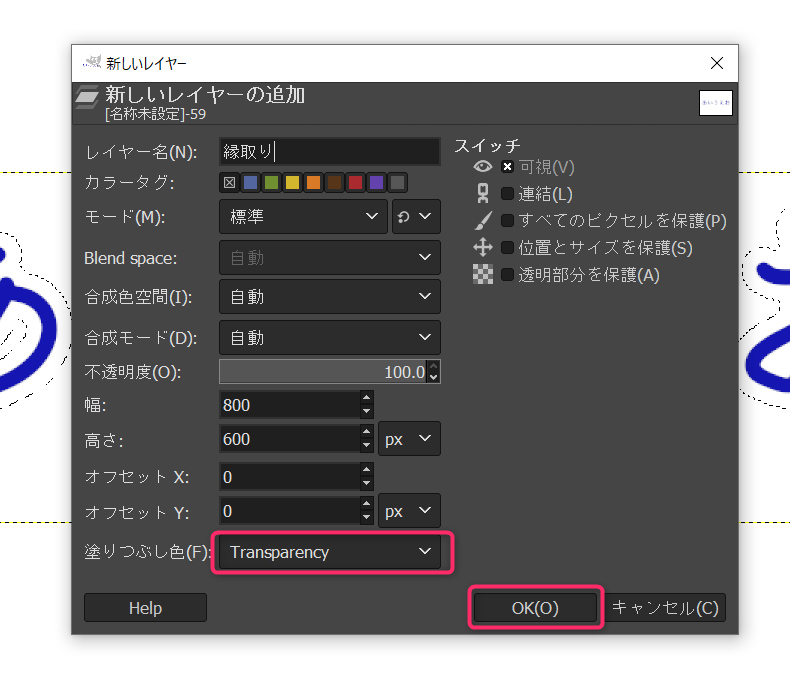Decrease オフセット X with down arrow
790x680 pixels.
[x=367, y=483]
